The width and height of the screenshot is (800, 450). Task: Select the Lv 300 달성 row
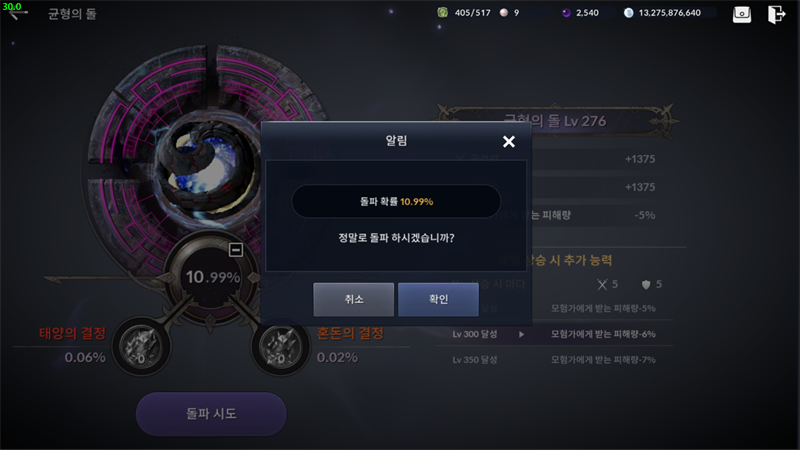(555, 334)
